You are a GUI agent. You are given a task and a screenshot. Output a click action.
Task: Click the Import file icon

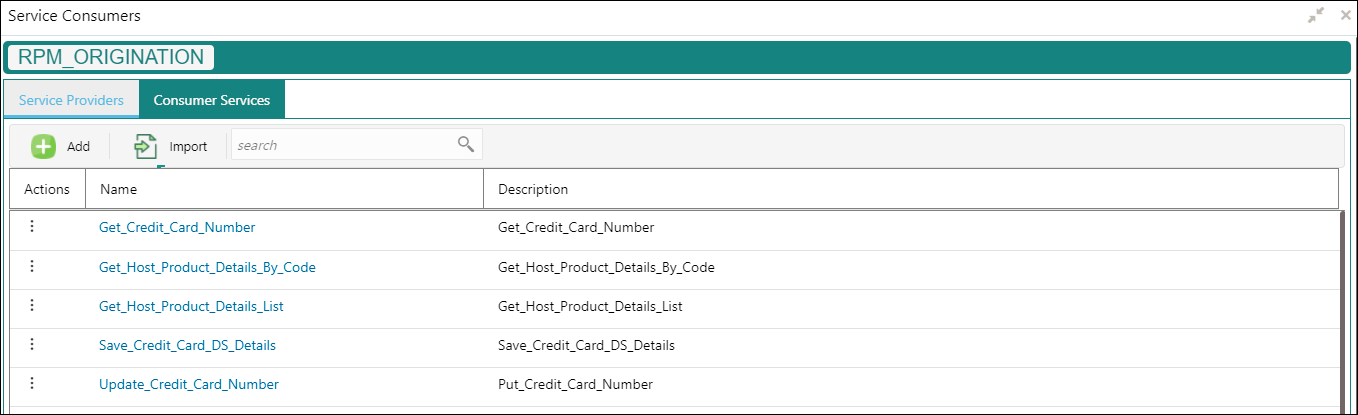[x=146, y=146]
